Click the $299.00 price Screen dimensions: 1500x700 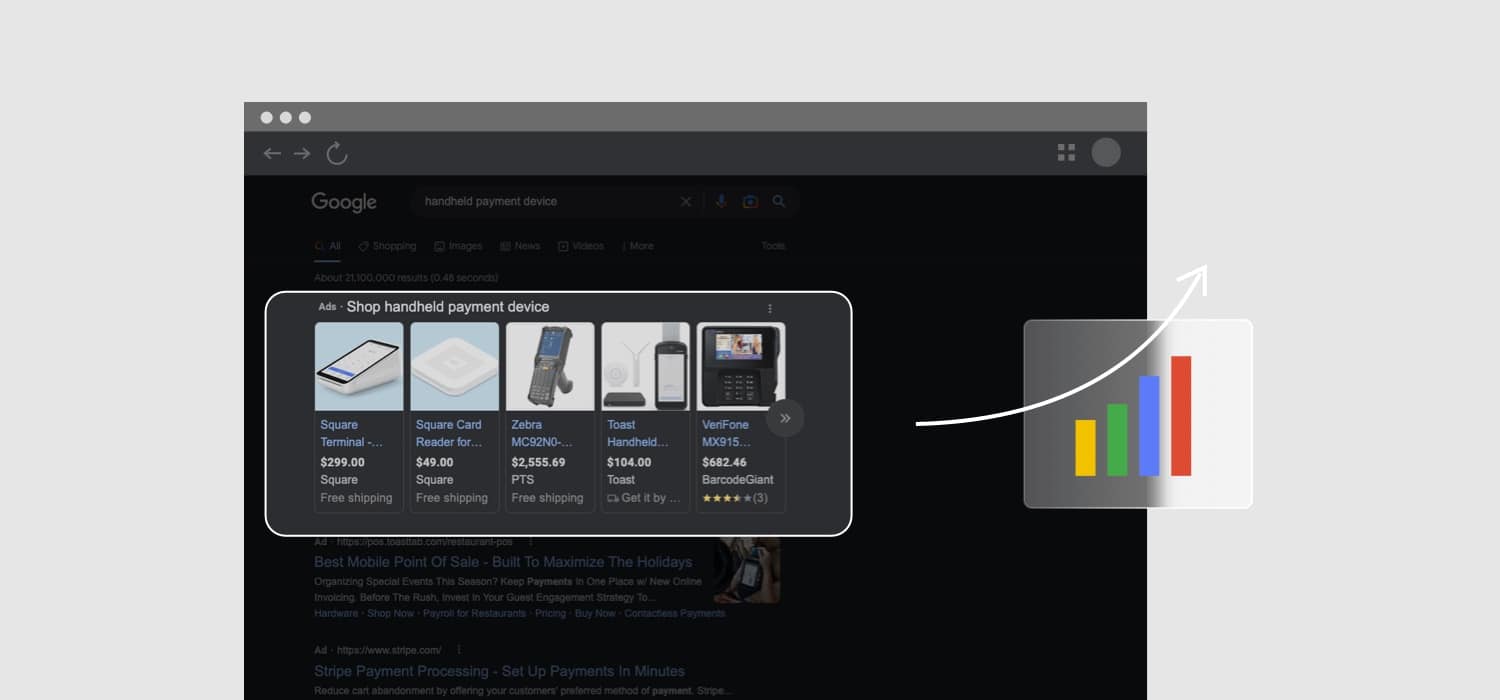pos(342,462)
